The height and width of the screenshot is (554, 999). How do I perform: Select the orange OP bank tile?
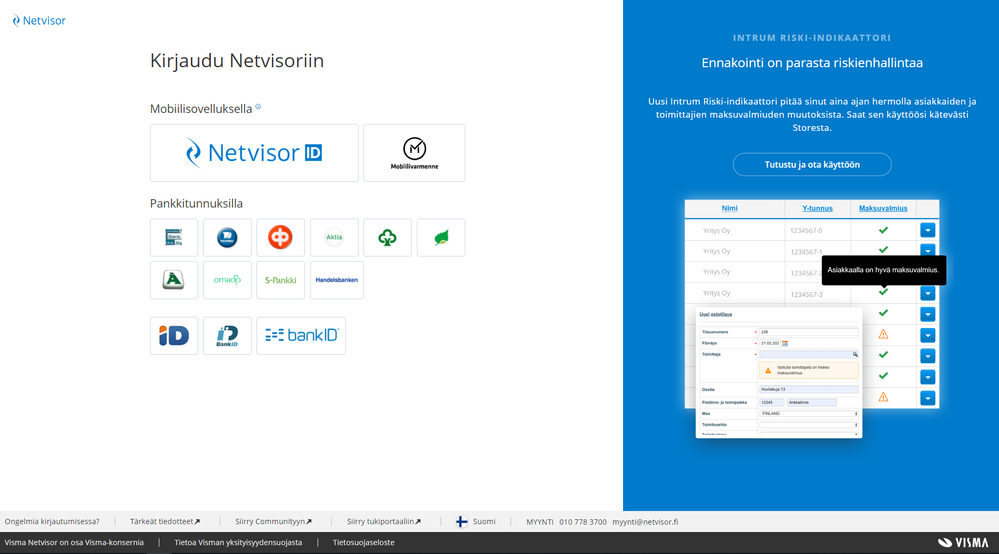point(280,238)
